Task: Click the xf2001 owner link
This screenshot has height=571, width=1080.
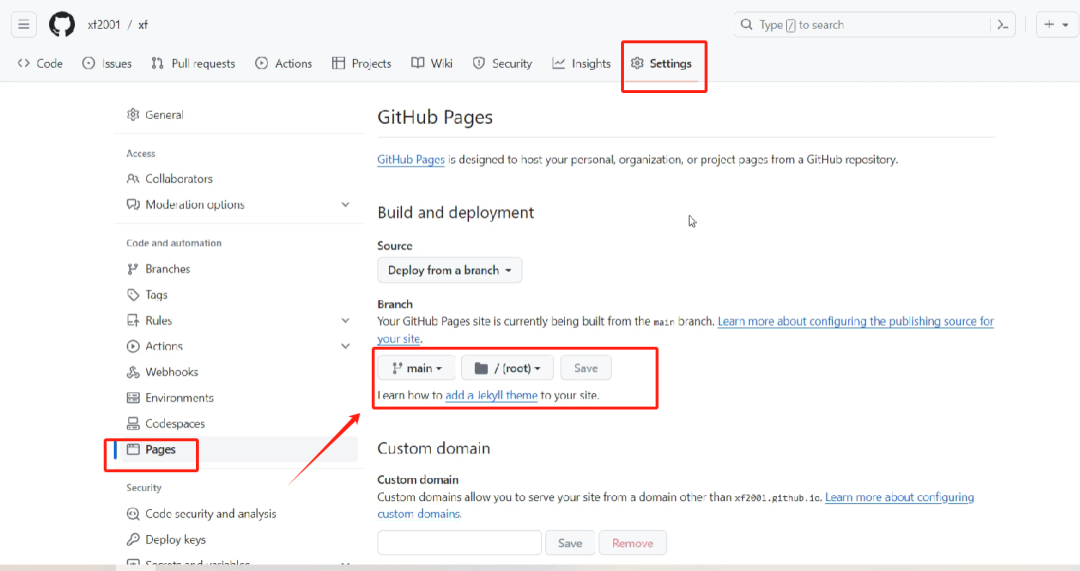Action: pos(104,25)
